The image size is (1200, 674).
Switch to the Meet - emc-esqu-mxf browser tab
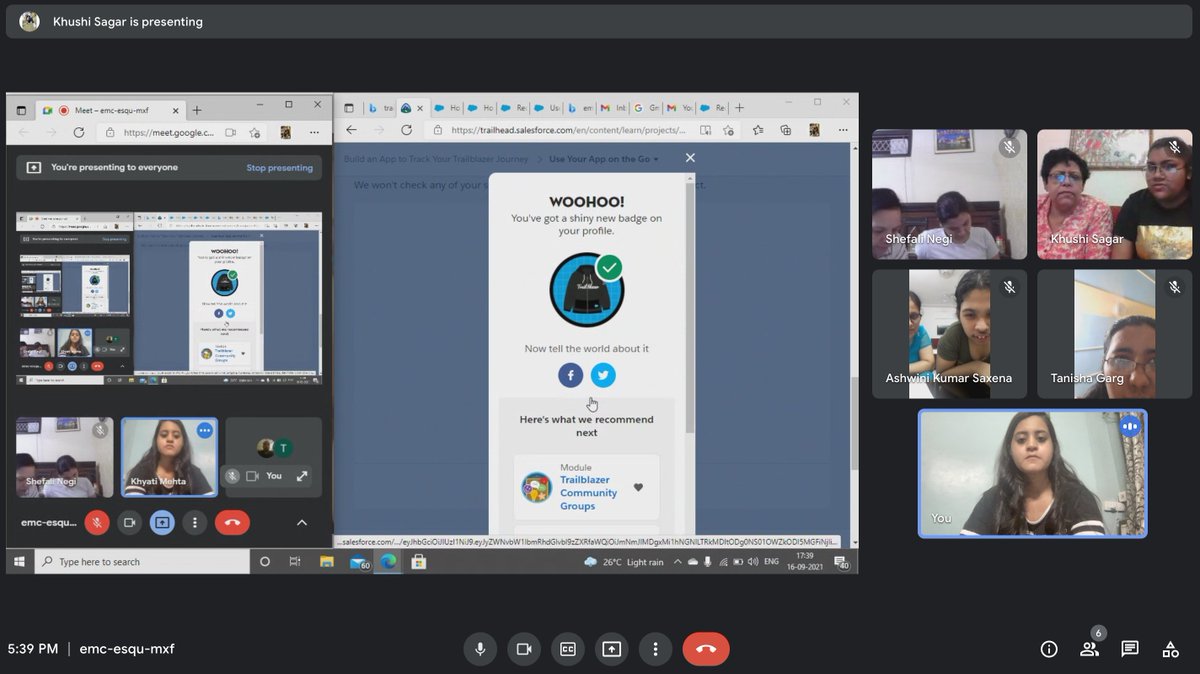pyautogui.click(x=110, y=110)
